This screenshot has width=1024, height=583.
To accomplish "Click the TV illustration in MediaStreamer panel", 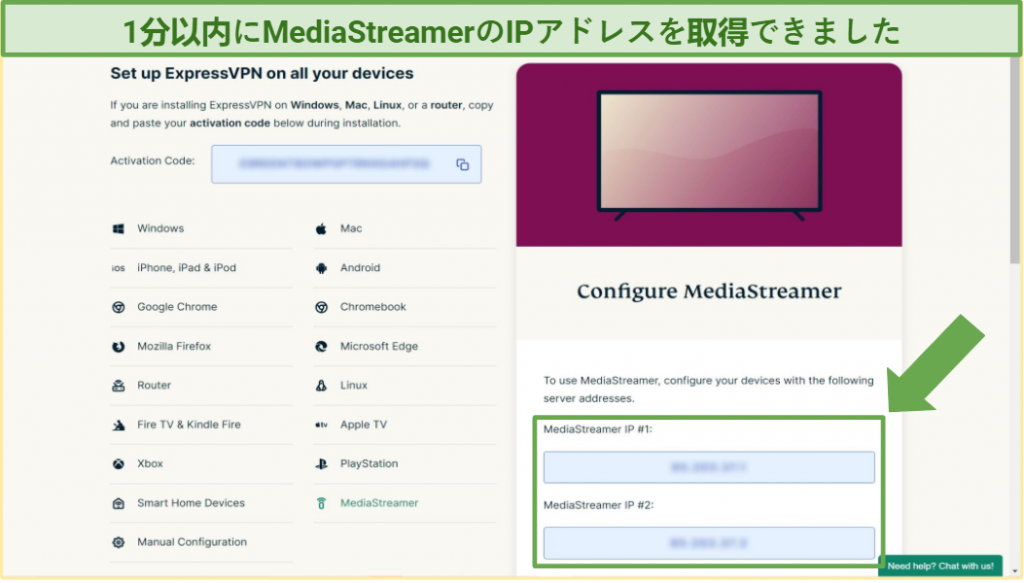I will click(709, 155).
